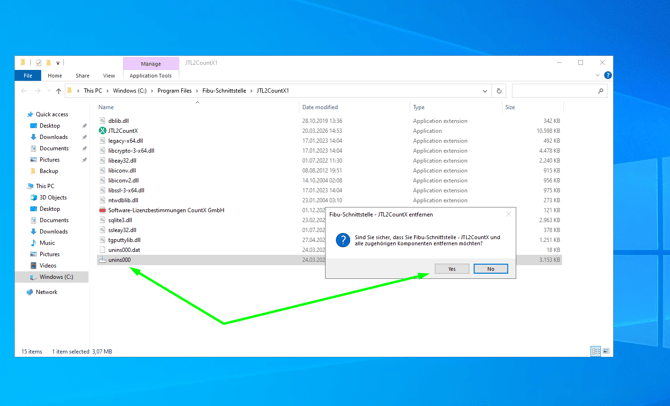Image resolution: width=670 pixels, height=406 pixels.
Task: Click the Network icon in sidebar
Action: point(30,292)
